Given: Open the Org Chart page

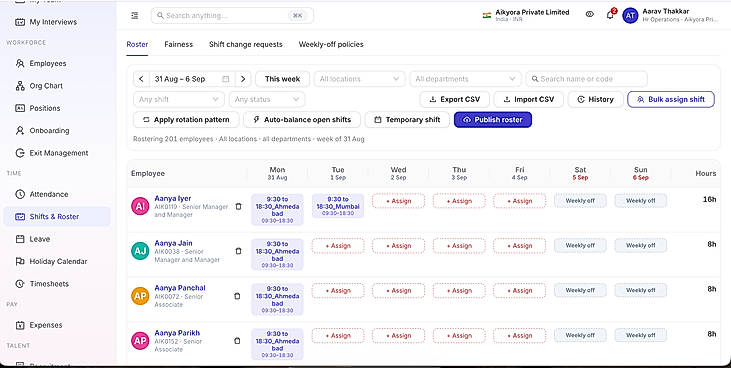Looking at the screenshot, I should (46, 86).
